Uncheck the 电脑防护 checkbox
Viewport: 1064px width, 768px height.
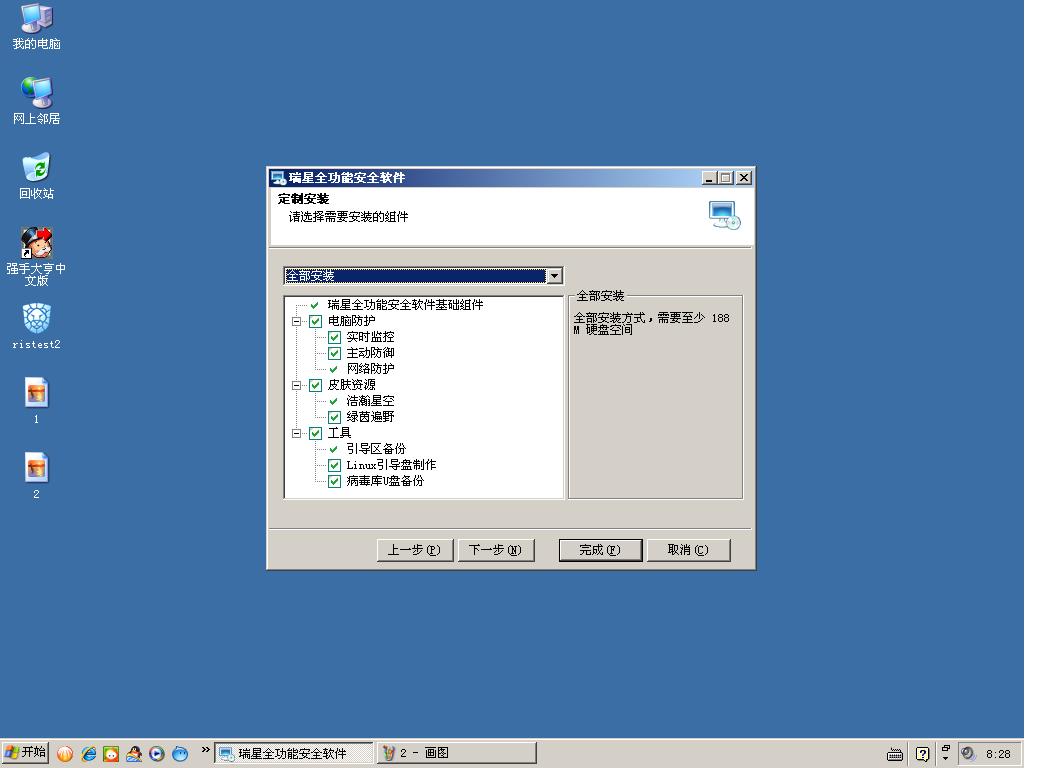(x=316, y=322)
